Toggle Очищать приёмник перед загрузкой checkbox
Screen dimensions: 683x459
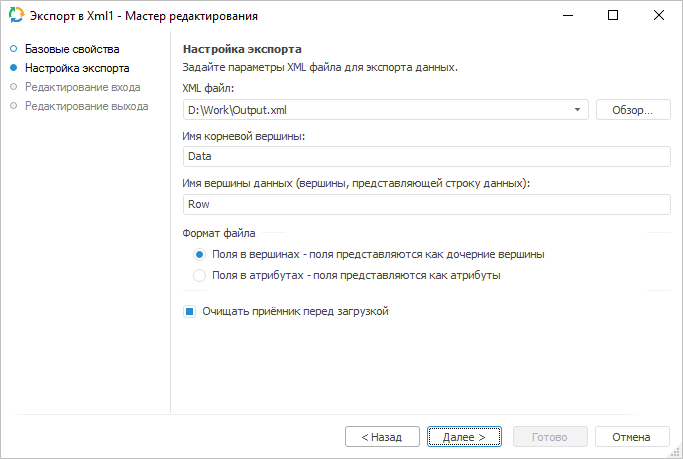click(189, 311)
